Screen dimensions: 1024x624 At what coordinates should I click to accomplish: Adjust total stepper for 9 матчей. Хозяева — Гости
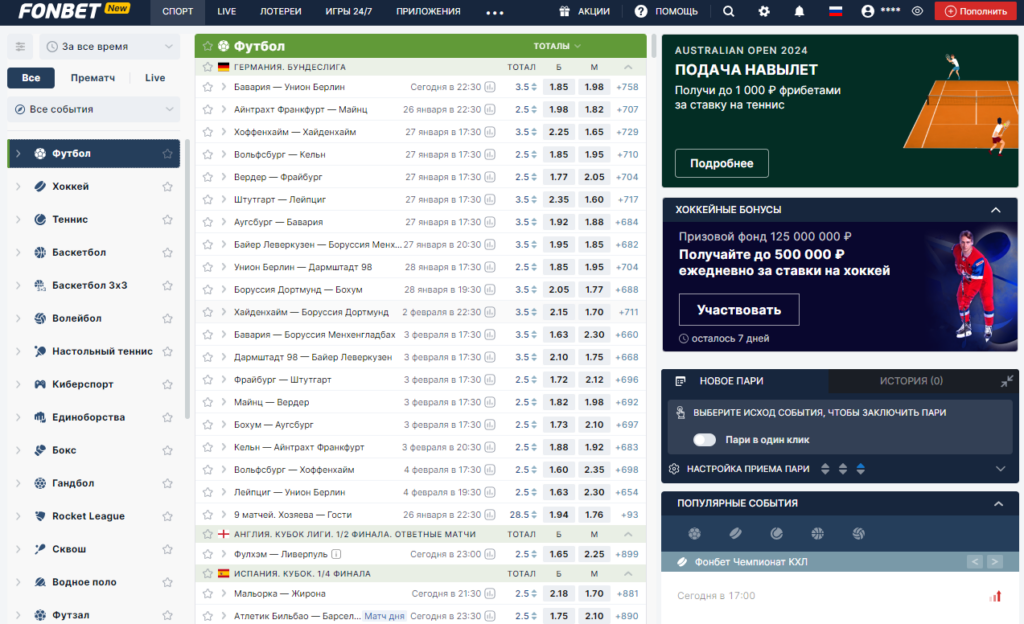(534, 515)
